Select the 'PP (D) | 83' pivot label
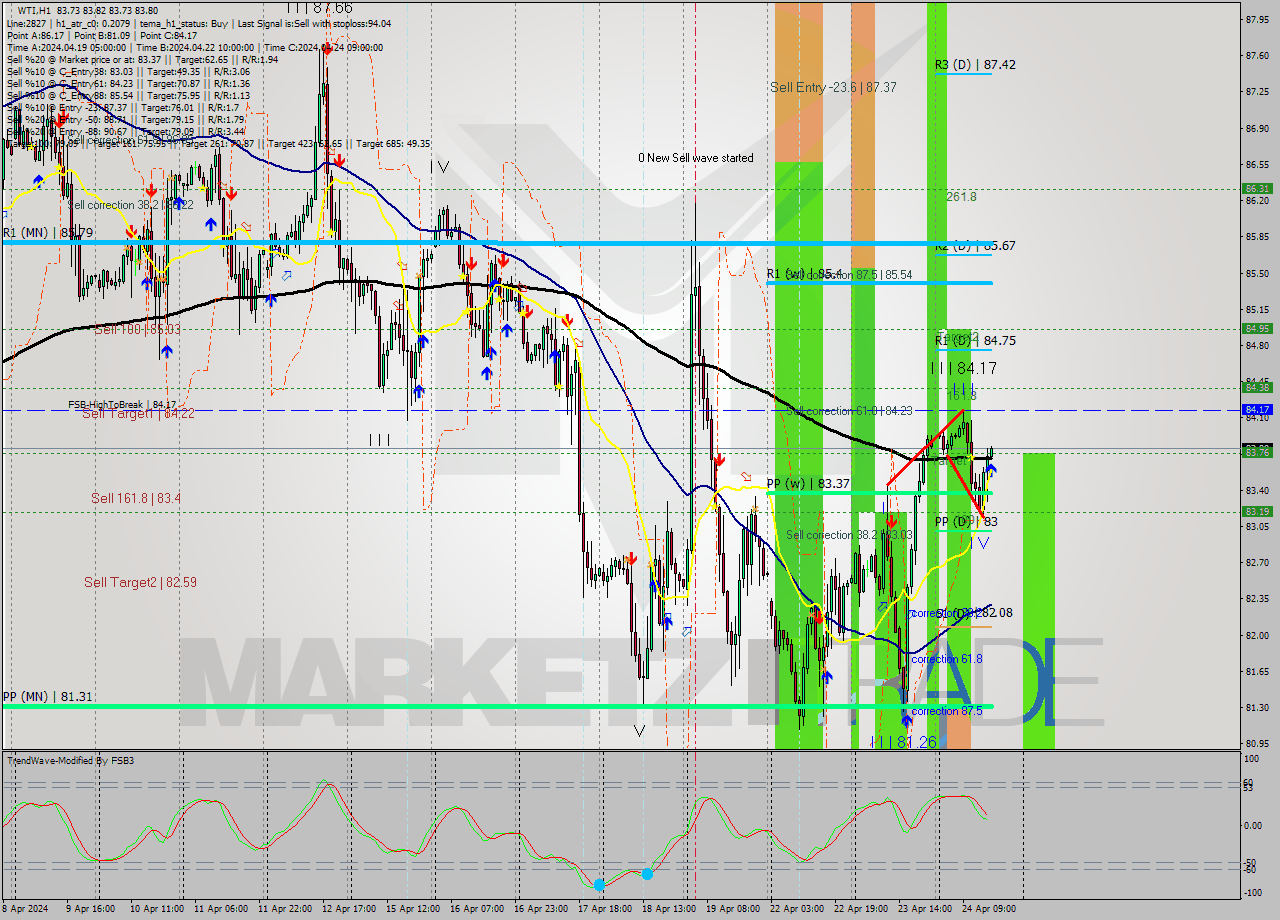 point(966,522)
